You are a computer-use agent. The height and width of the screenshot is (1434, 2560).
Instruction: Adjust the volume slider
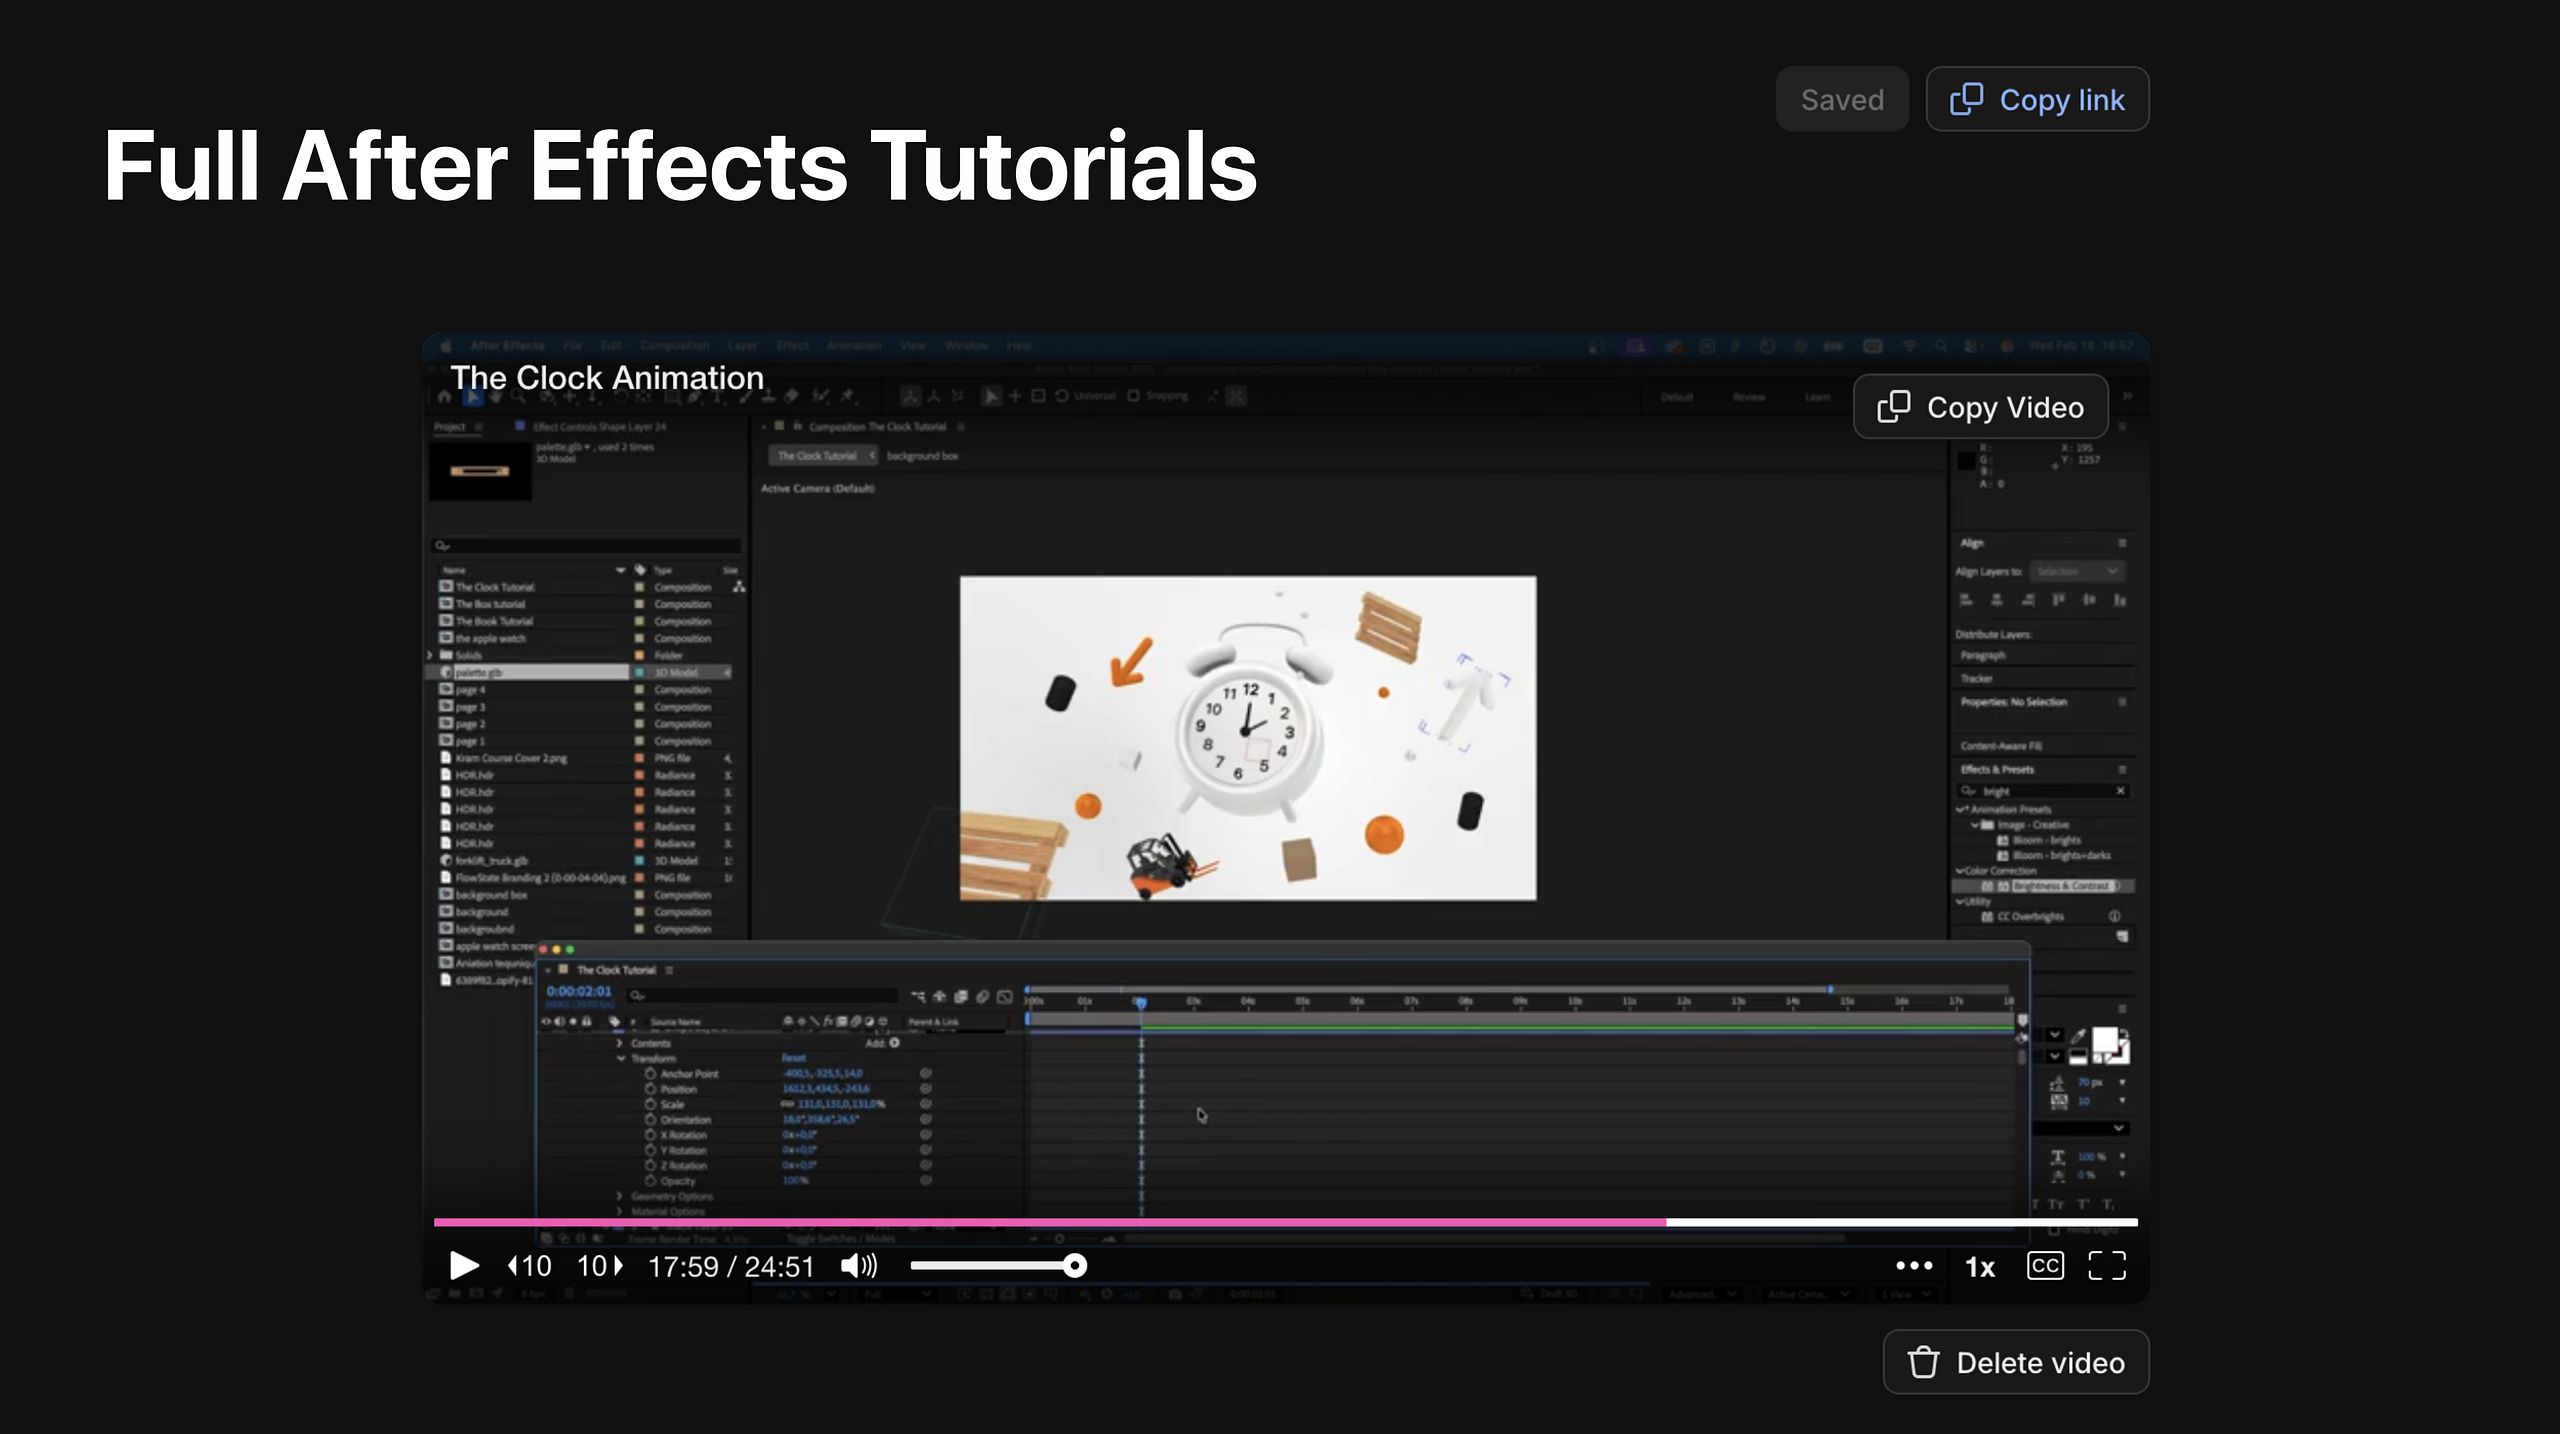pos(998,1266)
